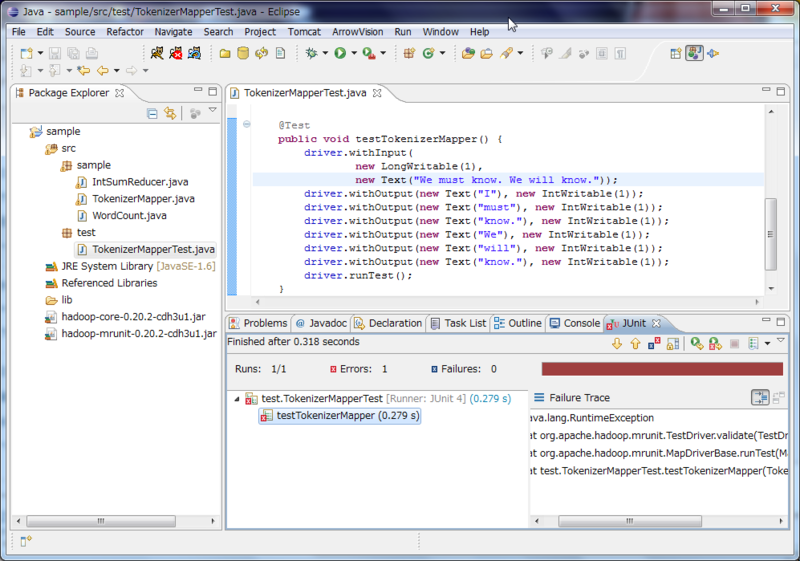Switch to the Outline tab
Image resolution: width=800 pixels, height=561 pixels.
pos(518,323)
